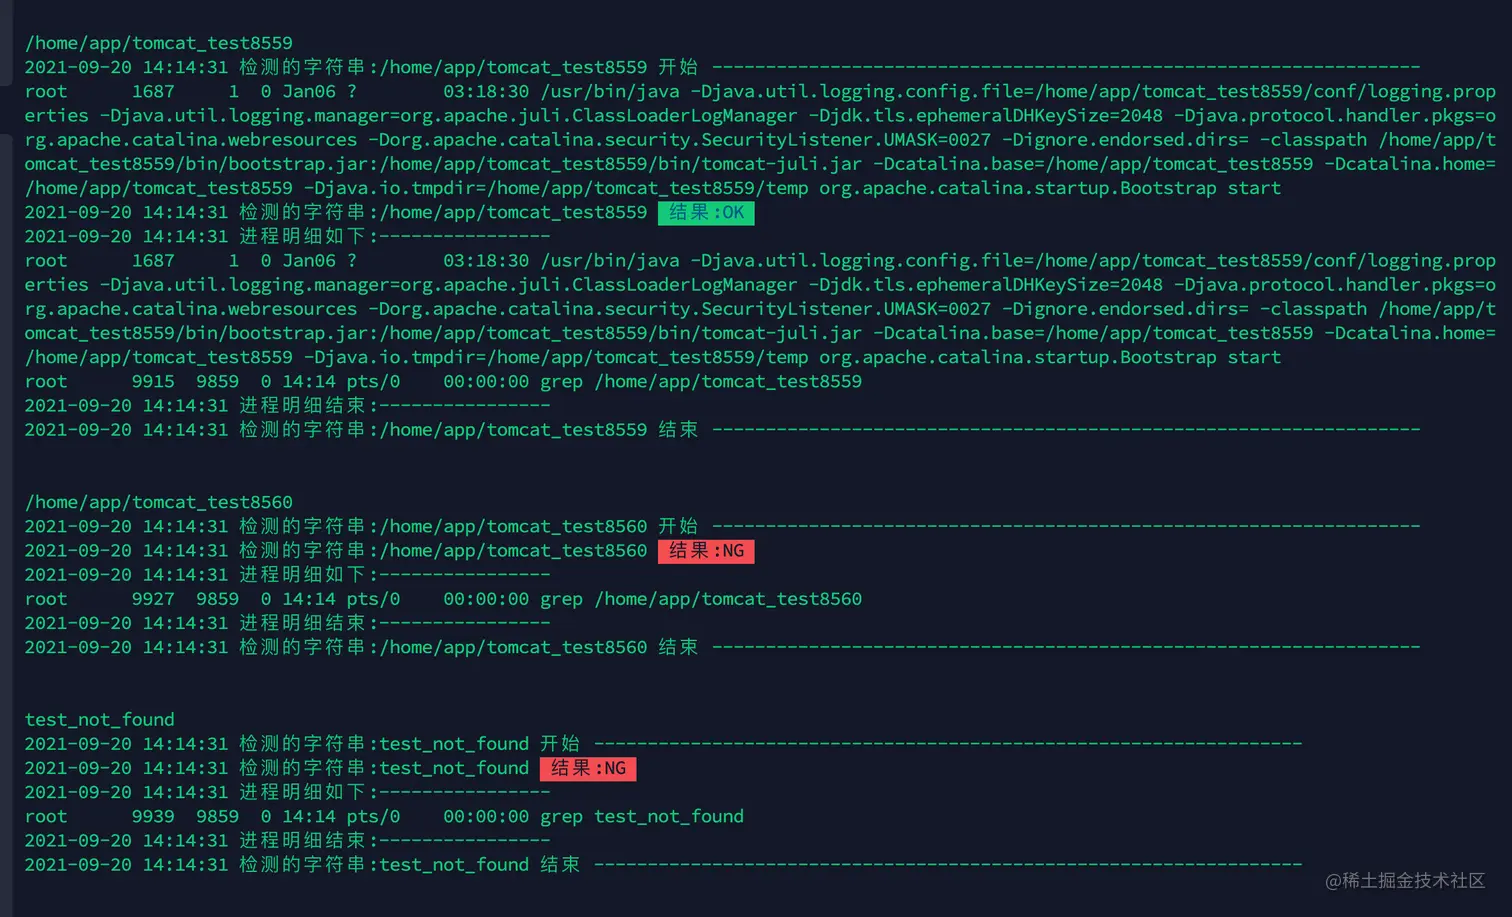The height and width of the screenshot is (917, 1512).
Task: Click the red 结果:NG badge for test_not_found
Action: 588,768
